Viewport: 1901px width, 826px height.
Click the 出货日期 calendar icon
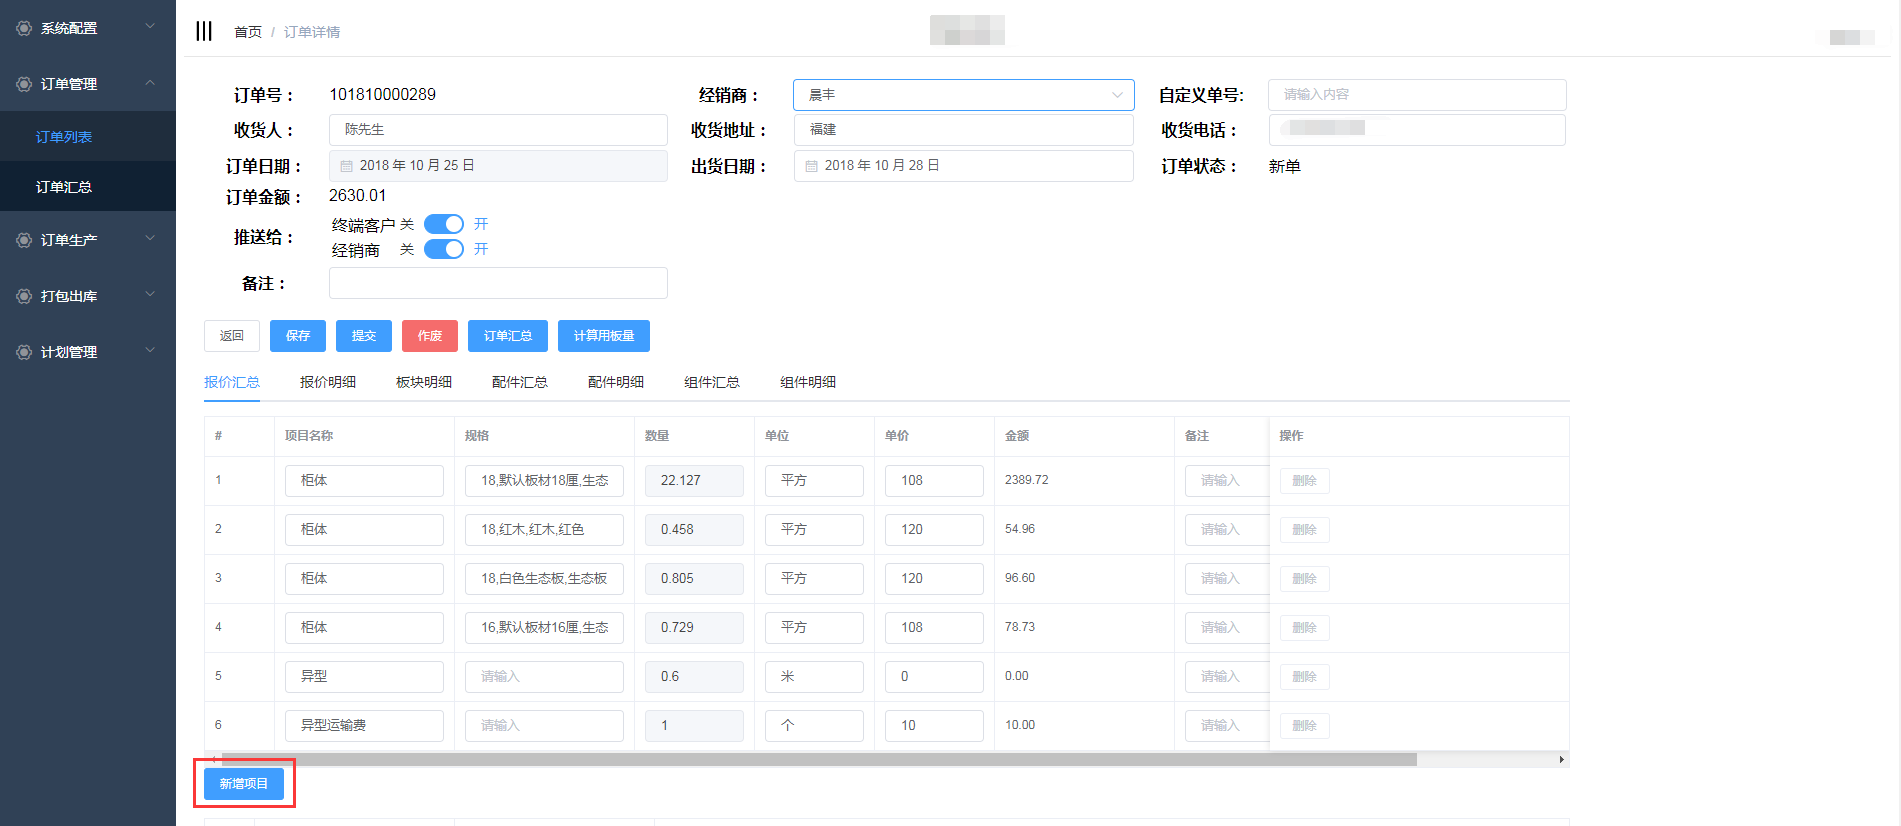[812, 166]
